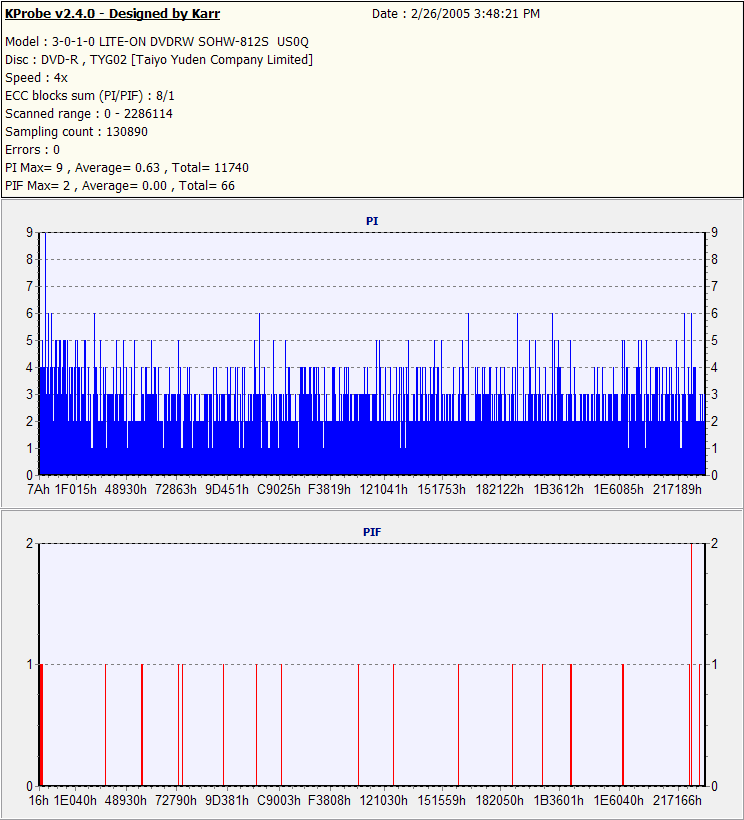Click the 'PI Max= 9' statistics line
744x820 pixels.
[127, 168]
